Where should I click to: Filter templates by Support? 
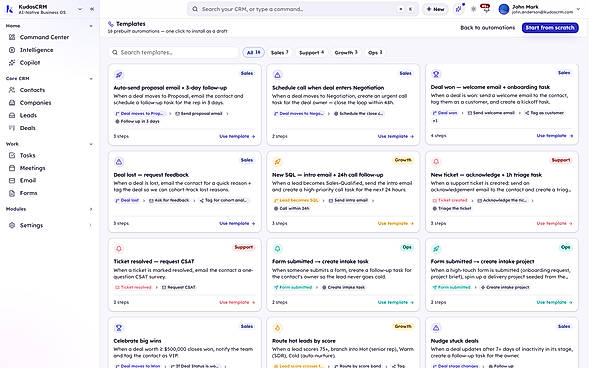[311, 53]
